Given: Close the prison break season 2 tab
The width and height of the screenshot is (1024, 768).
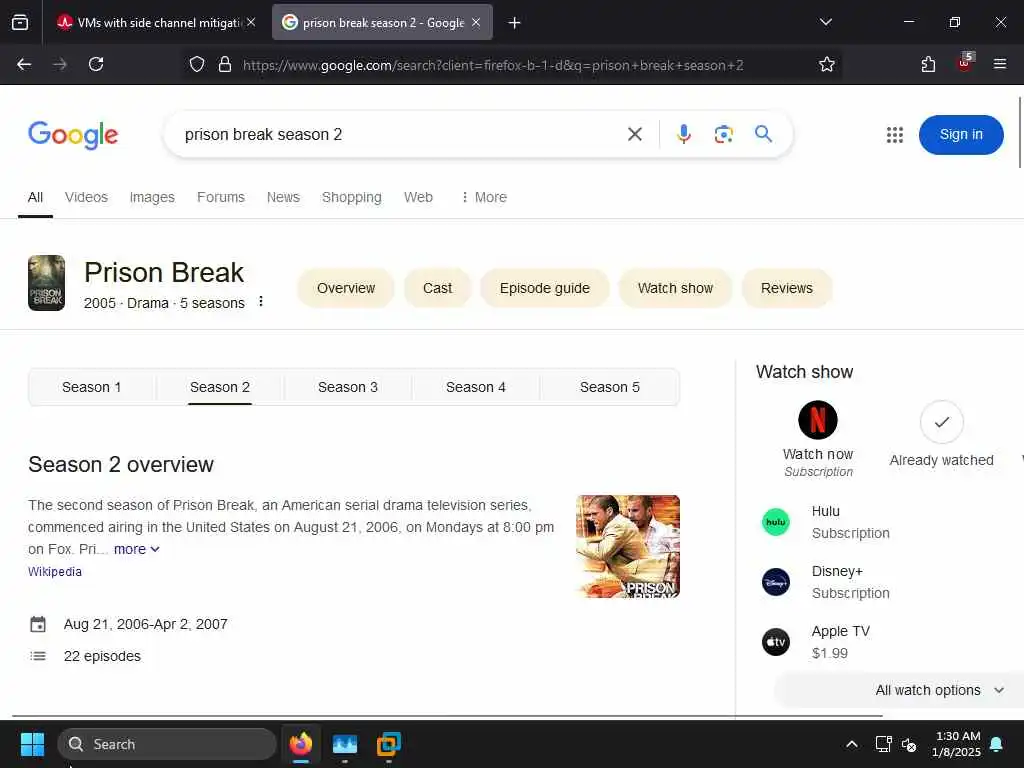Looking at the screenshot, I should tap(476, 22).
